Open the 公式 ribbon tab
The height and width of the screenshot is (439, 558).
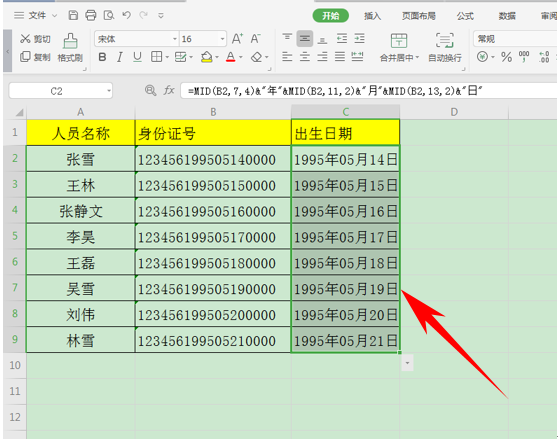tap(465, 16)
